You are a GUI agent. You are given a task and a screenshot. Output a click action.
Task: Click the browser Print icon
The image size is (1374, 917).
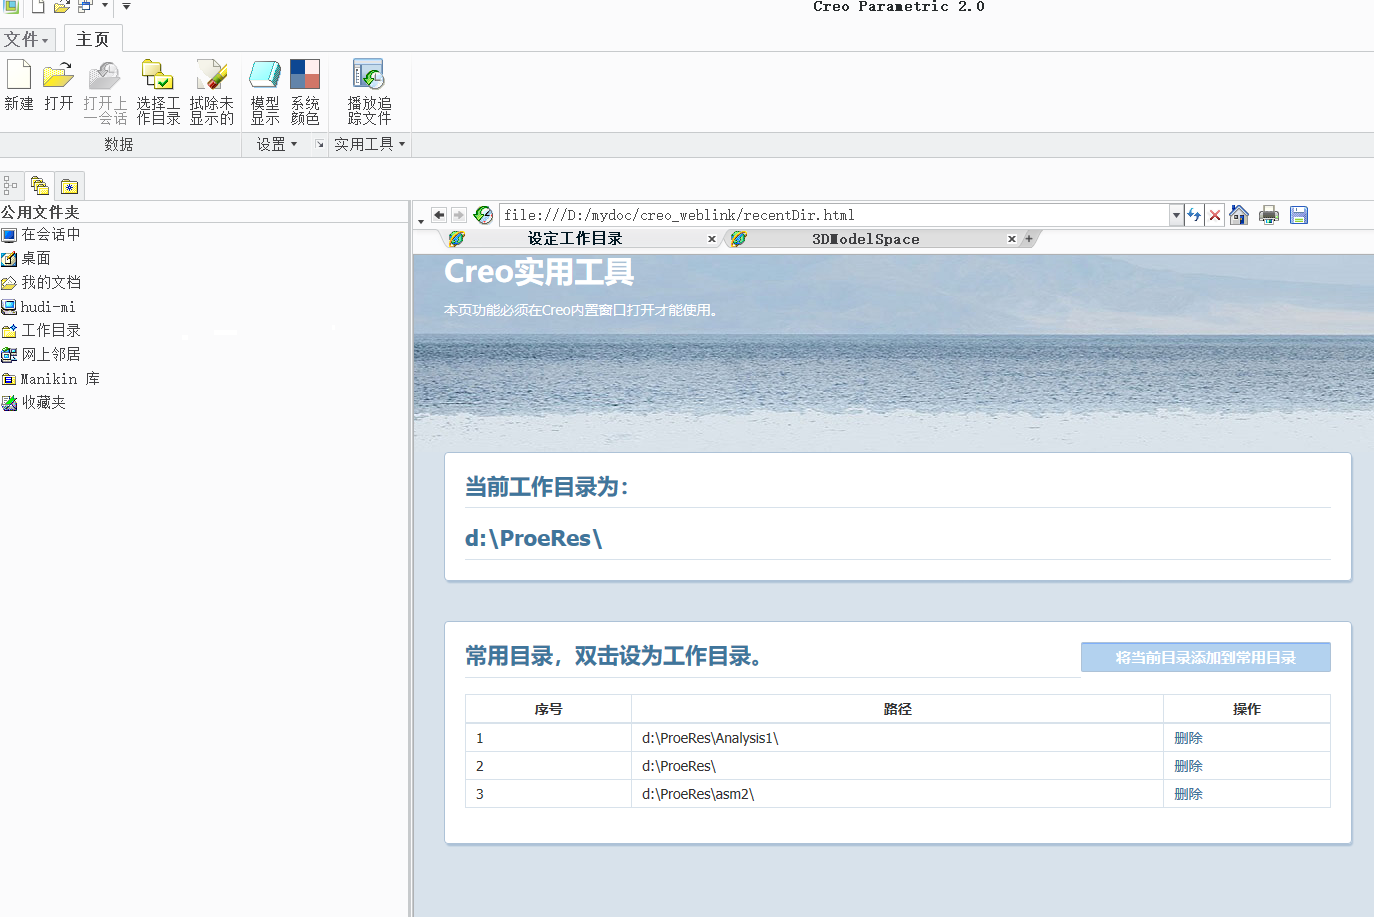(x=1269, y=215)
